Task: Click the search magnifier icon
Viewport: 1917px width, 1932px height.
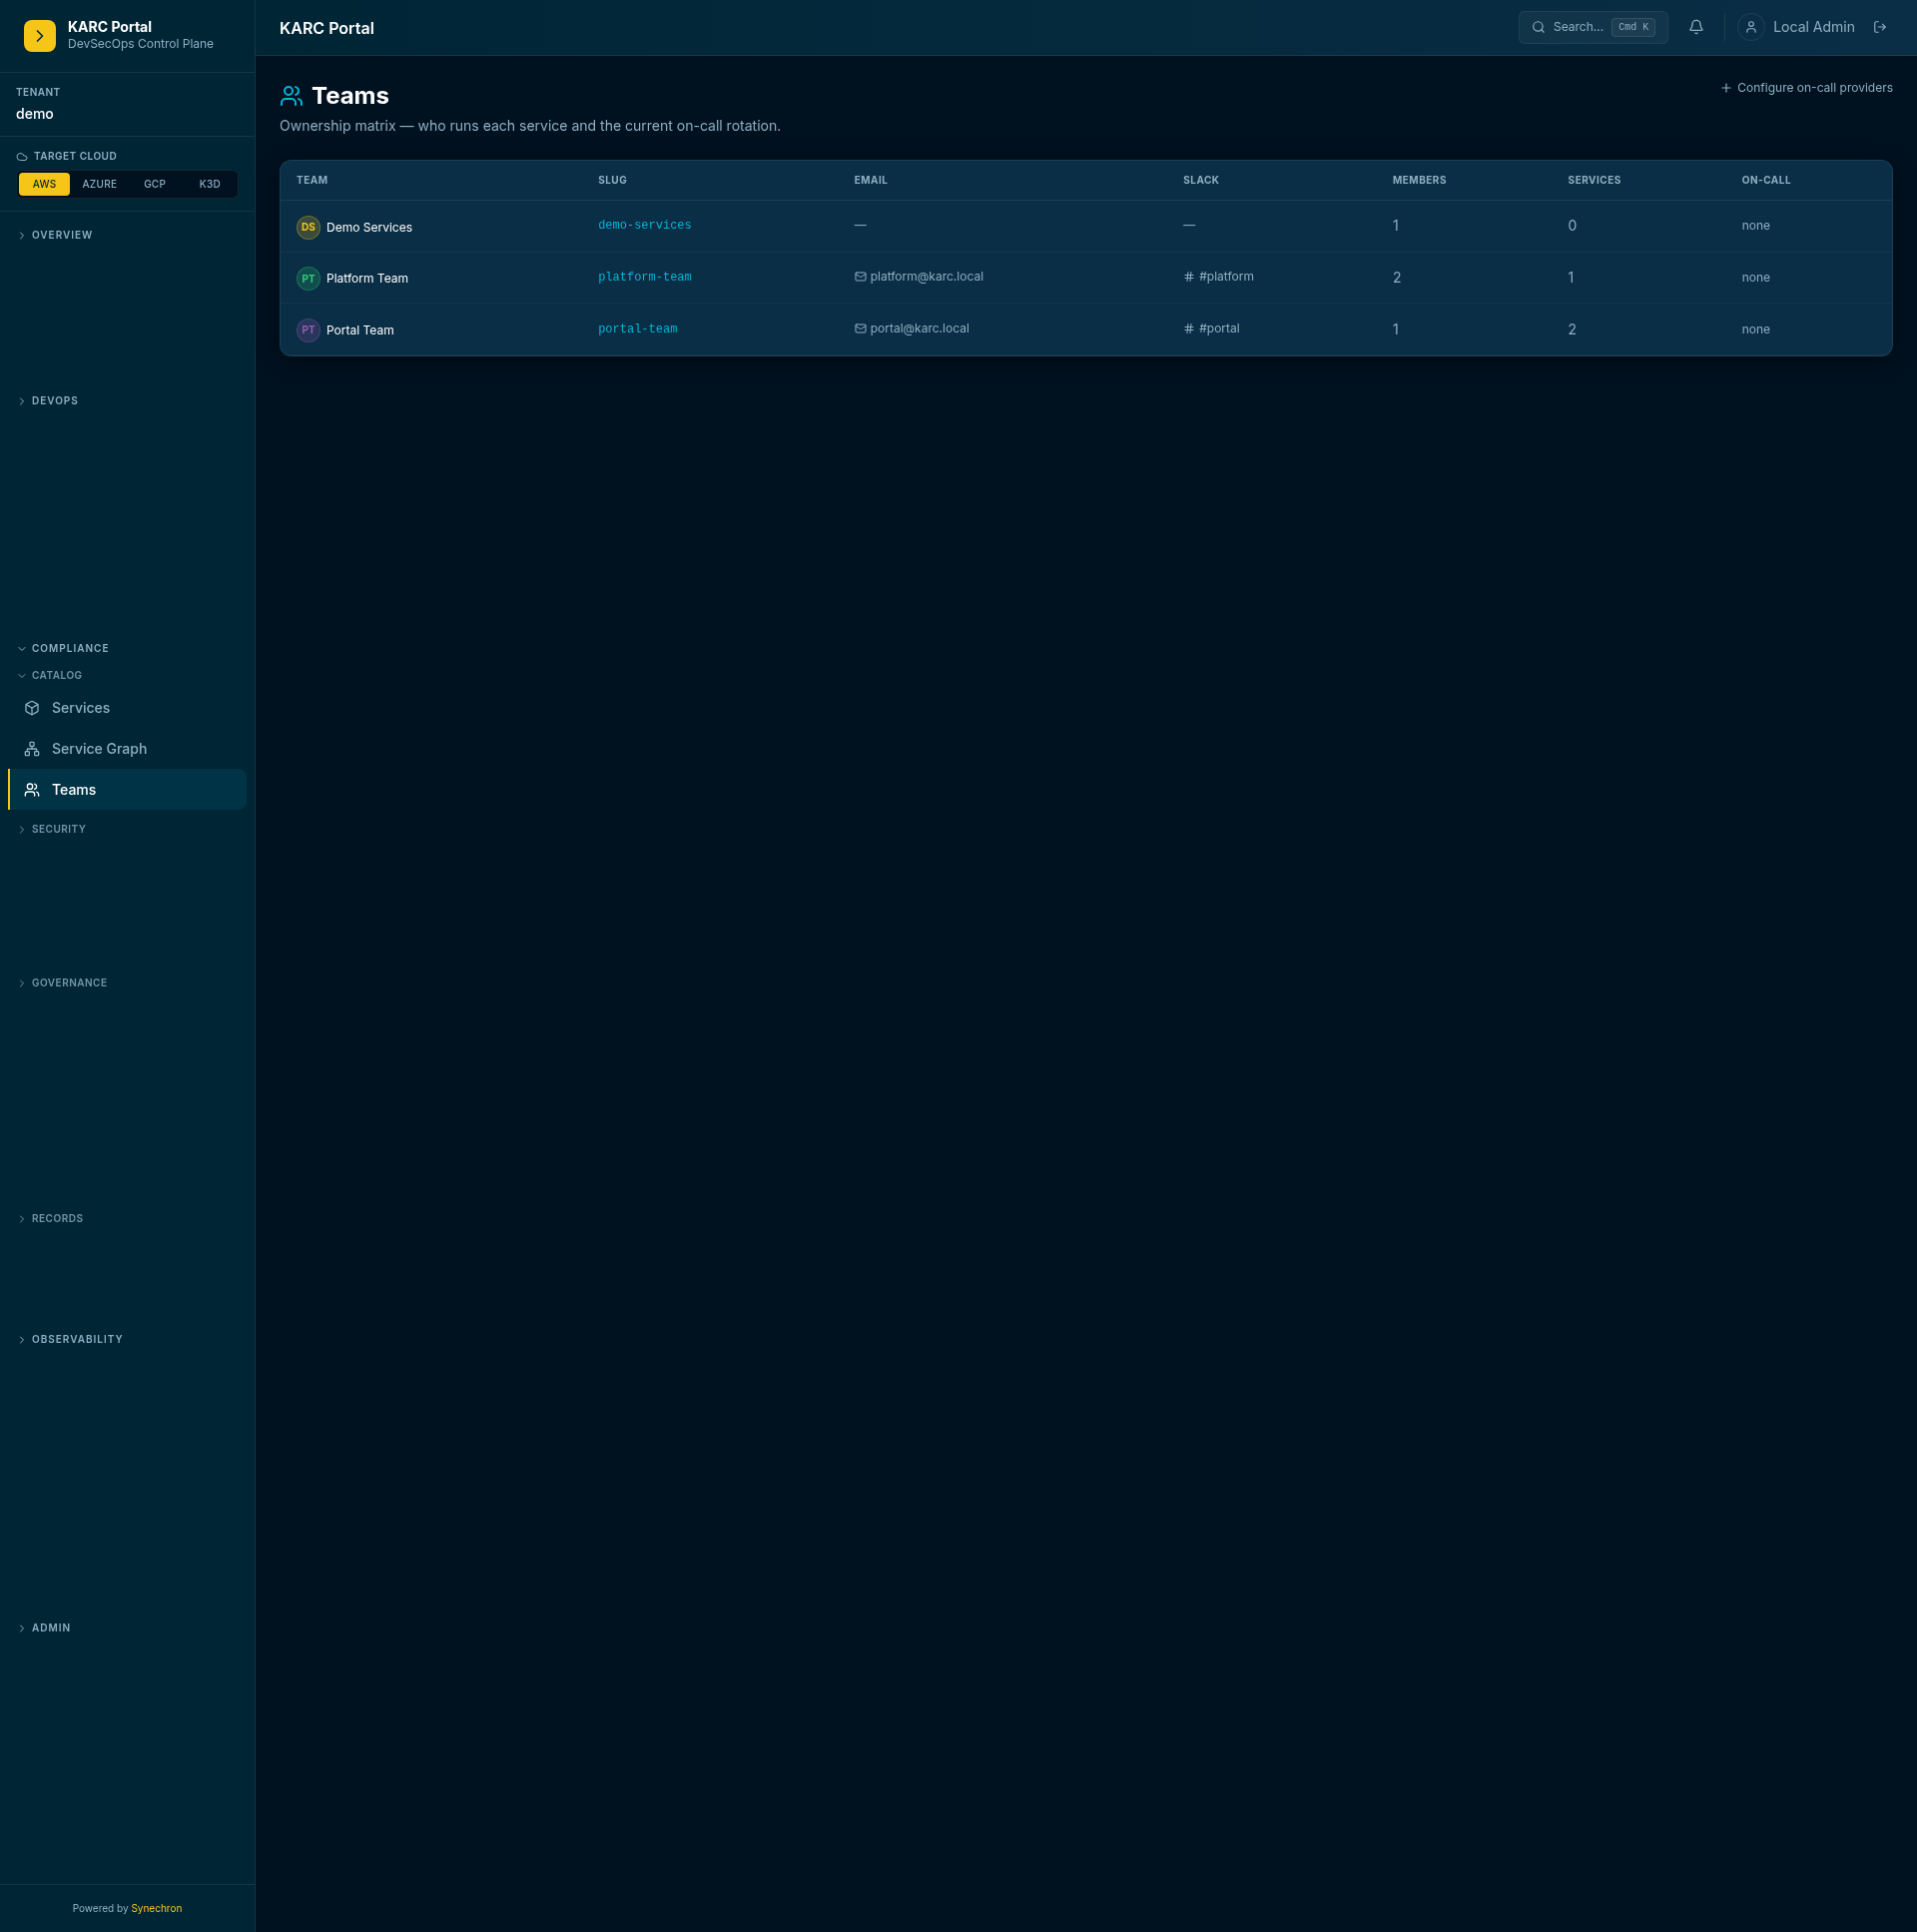Action: (1538, 27)
